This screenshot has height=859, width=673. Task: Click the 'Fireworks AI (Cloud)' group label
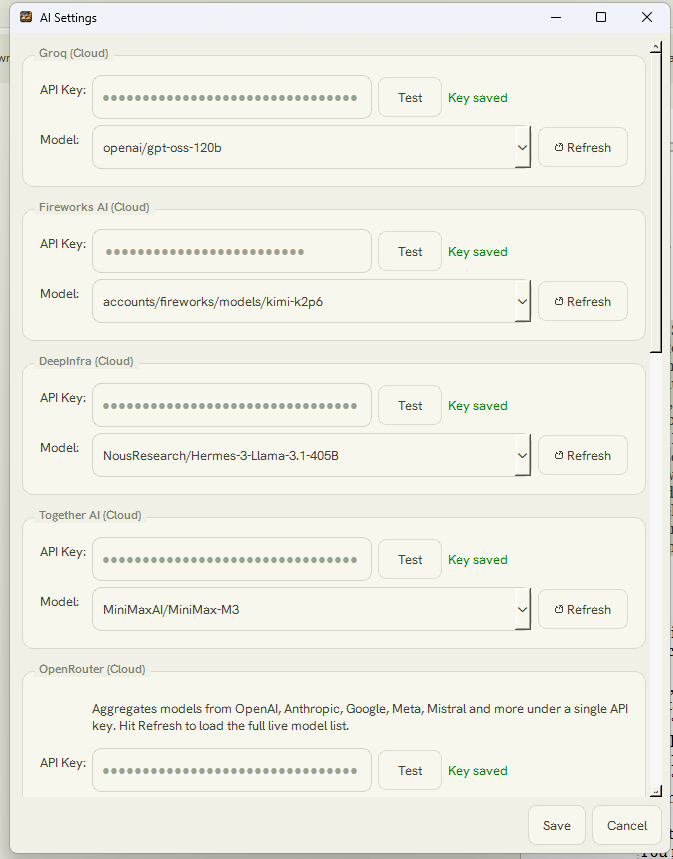[x=94, y=207]
